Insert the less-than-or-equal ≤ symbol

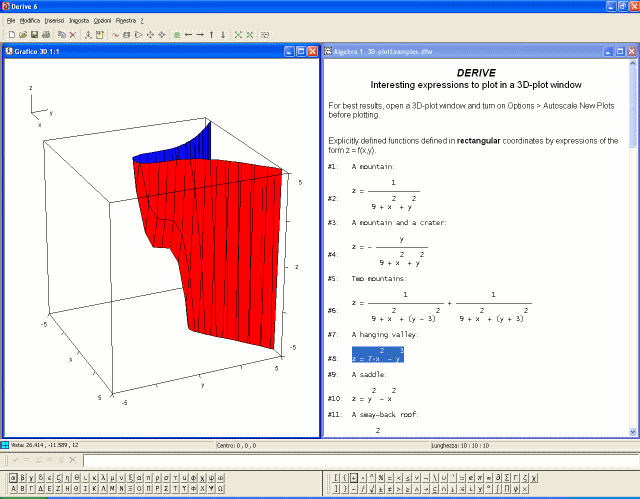click(408, 477)
